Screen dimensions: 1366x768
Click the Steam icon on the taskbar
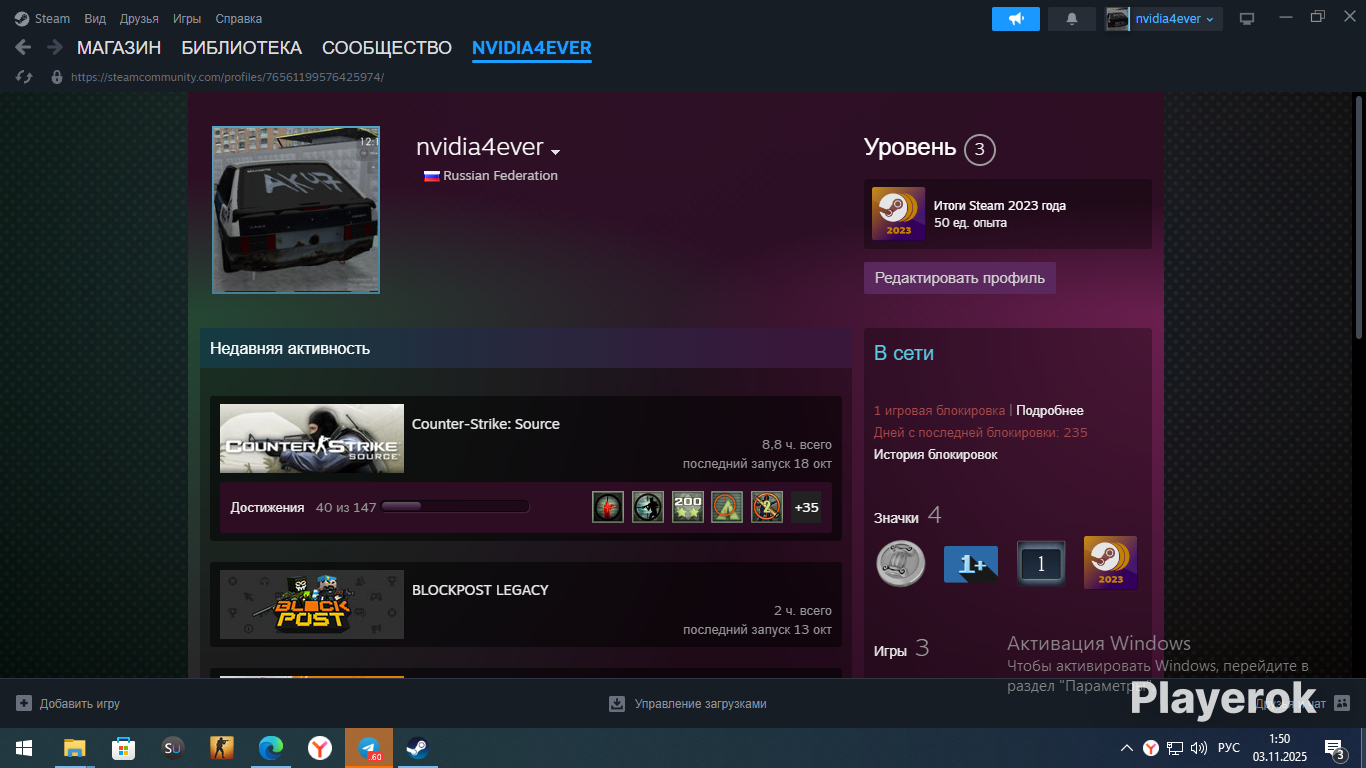(x=418, y=748)
